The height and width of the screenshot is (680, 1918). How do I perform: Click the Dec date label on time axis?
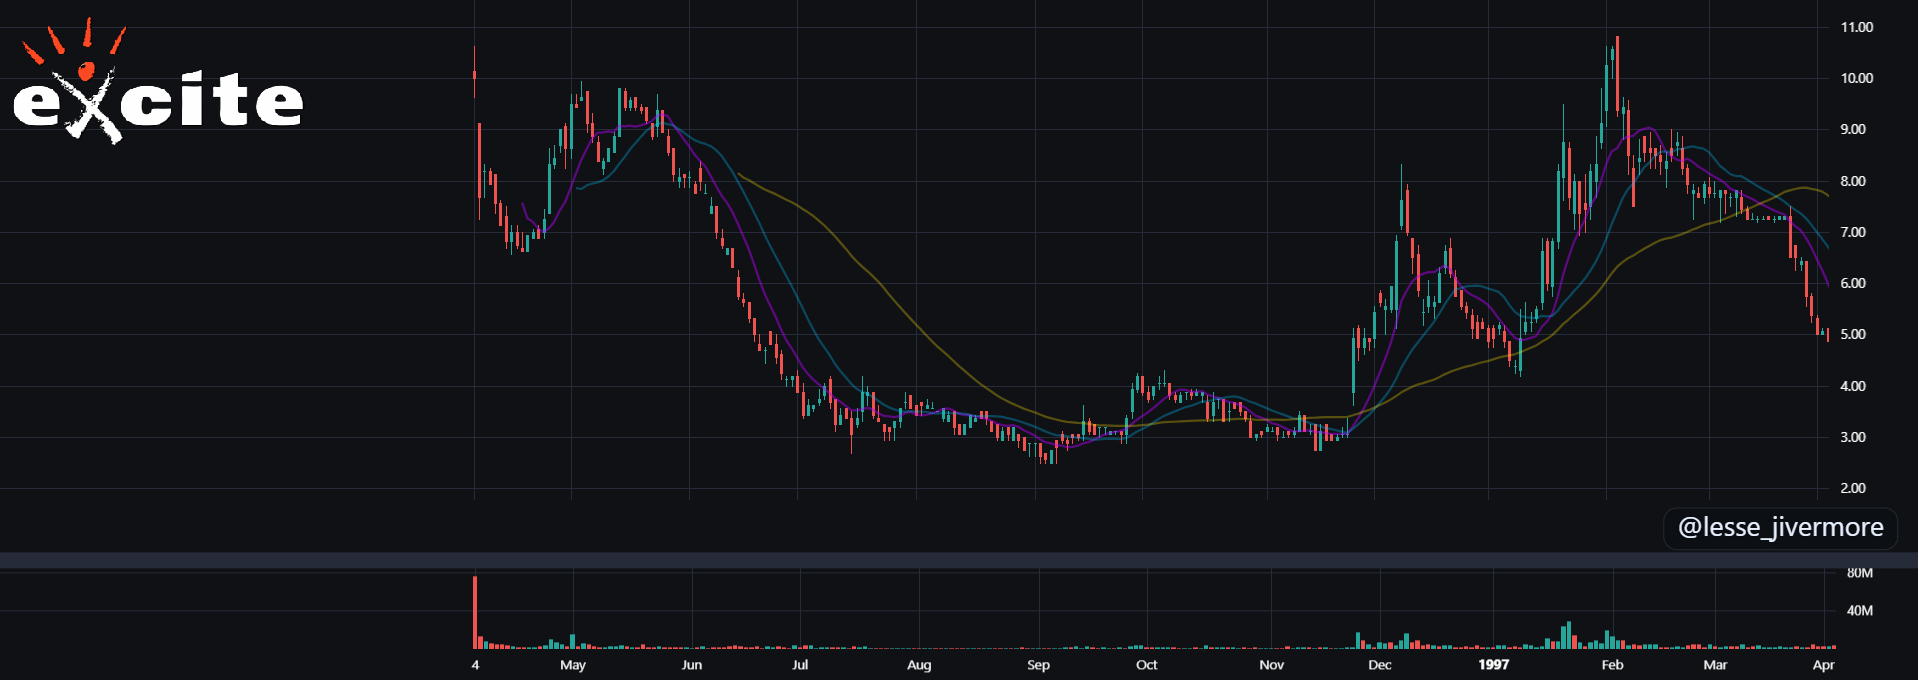click(1380, 665)
